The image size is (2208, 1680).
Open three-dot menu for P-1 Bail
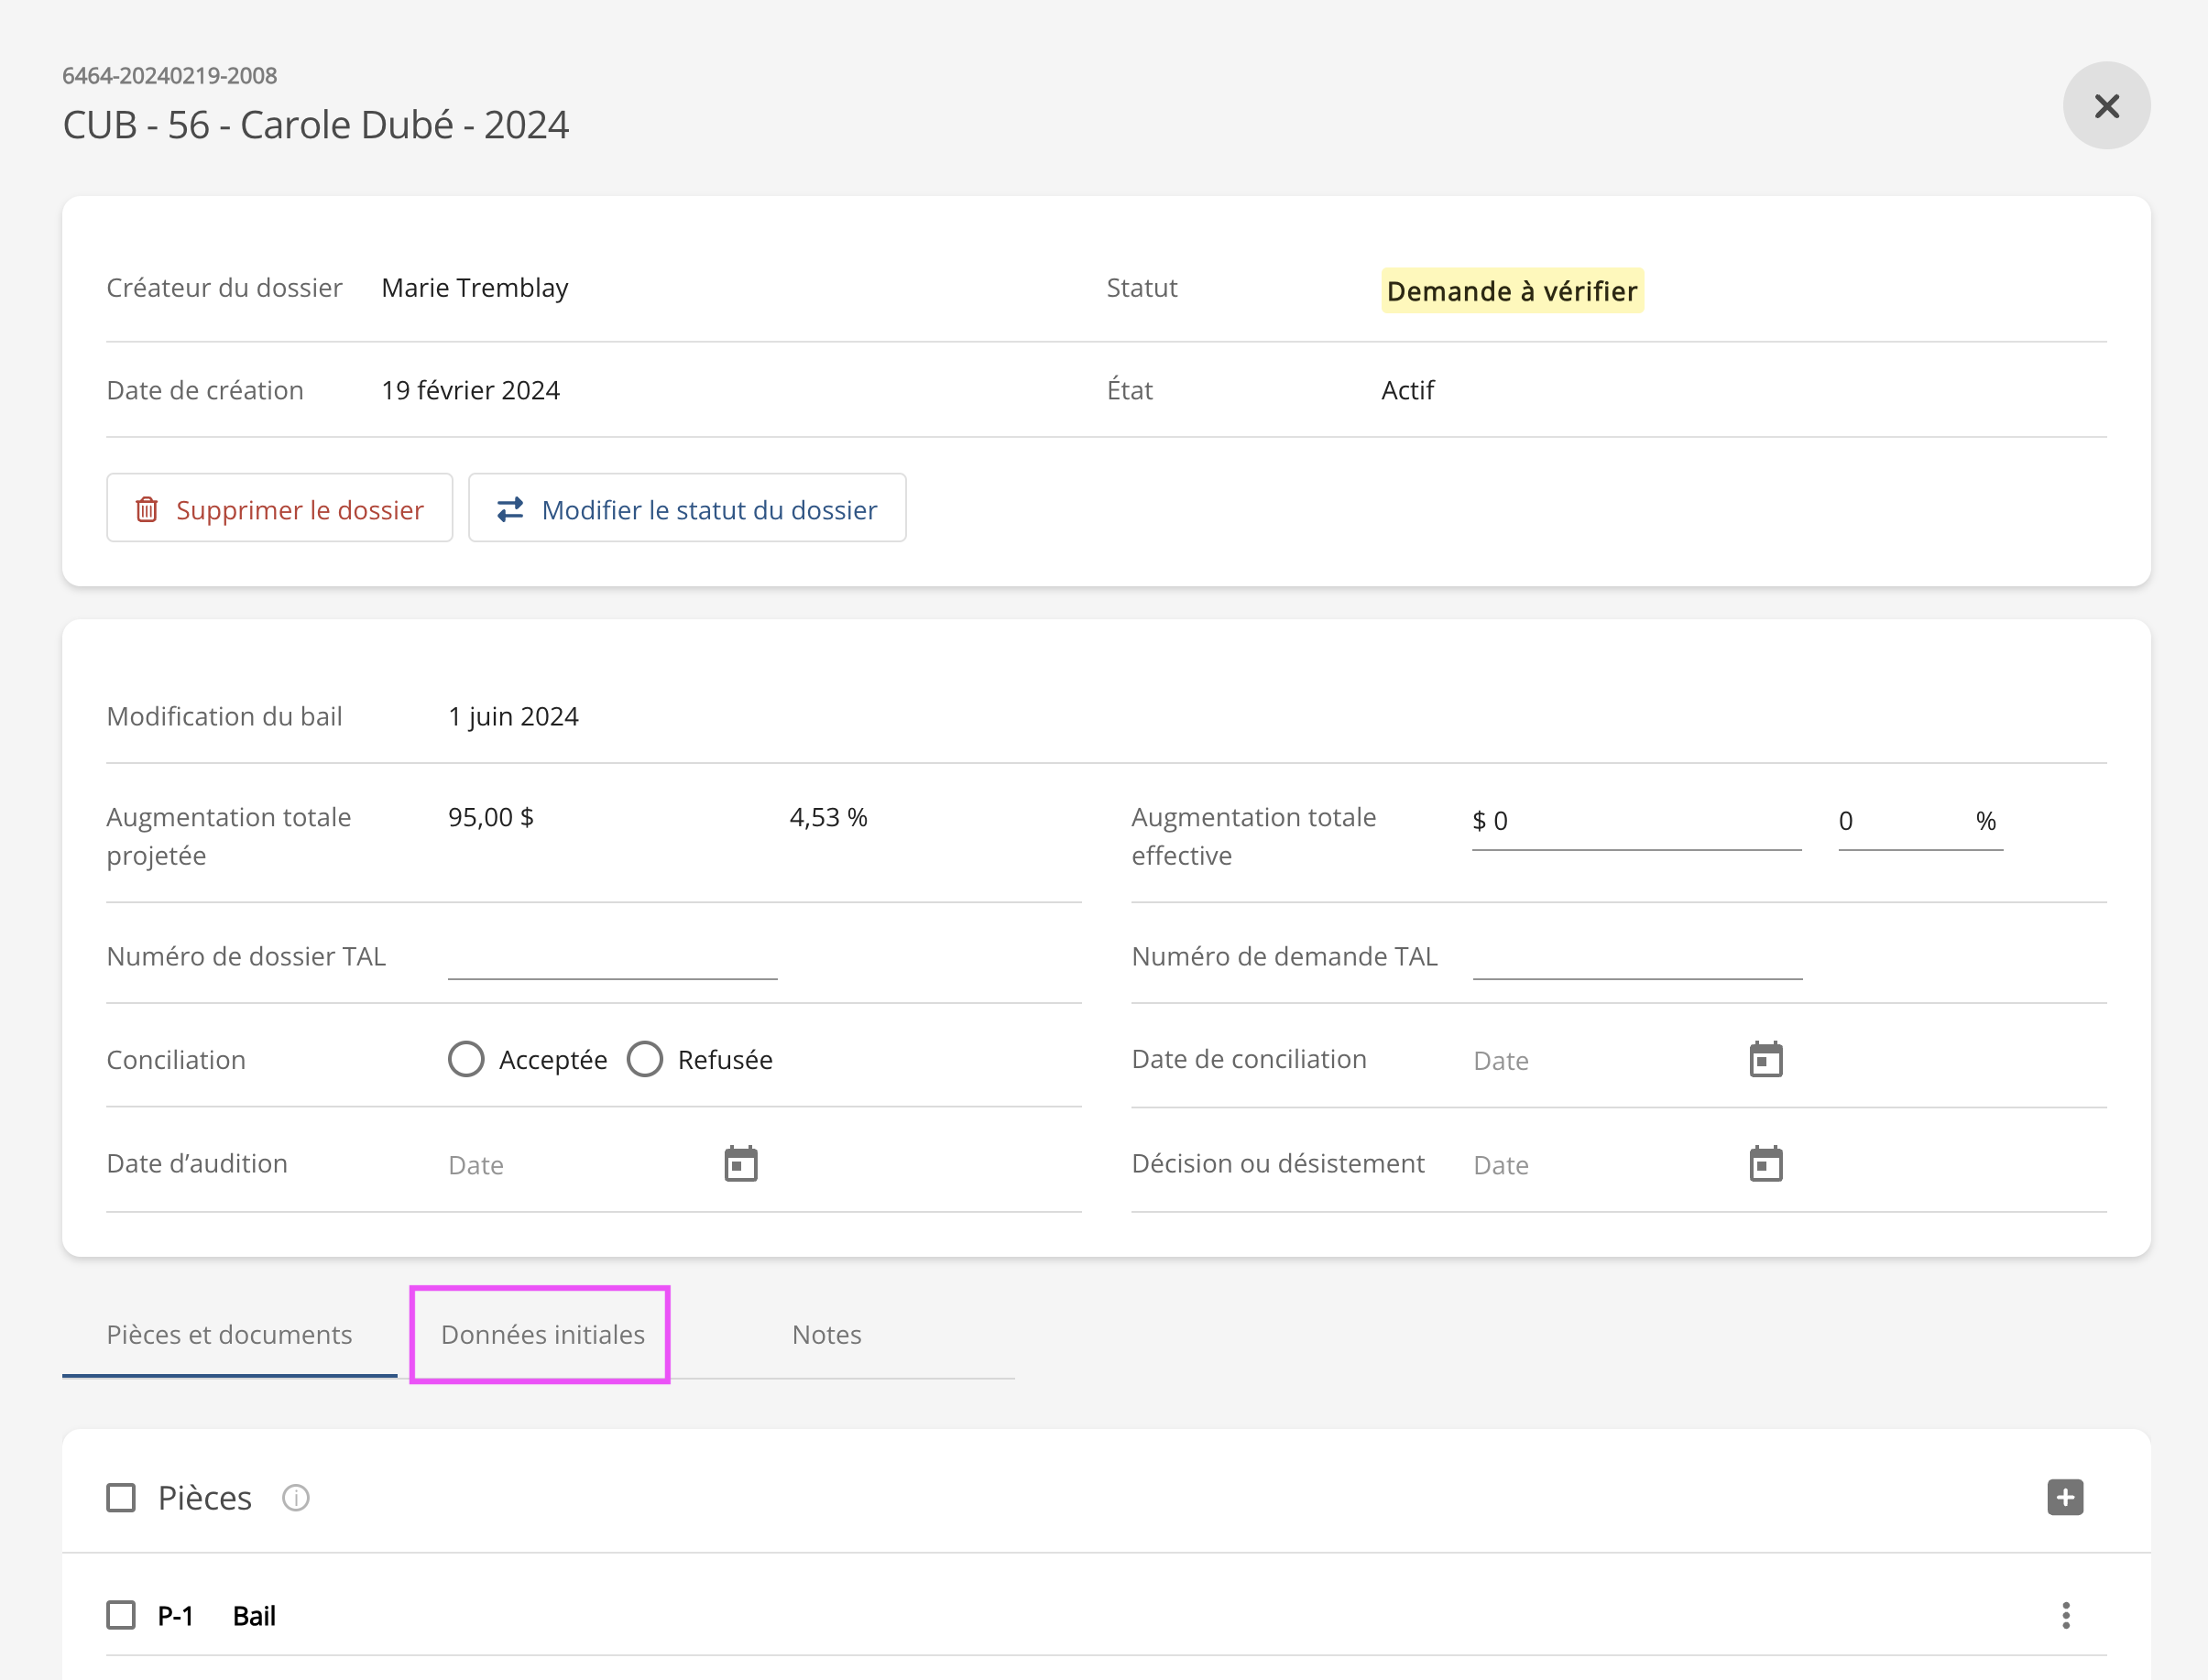[x=2065, y=1615]
